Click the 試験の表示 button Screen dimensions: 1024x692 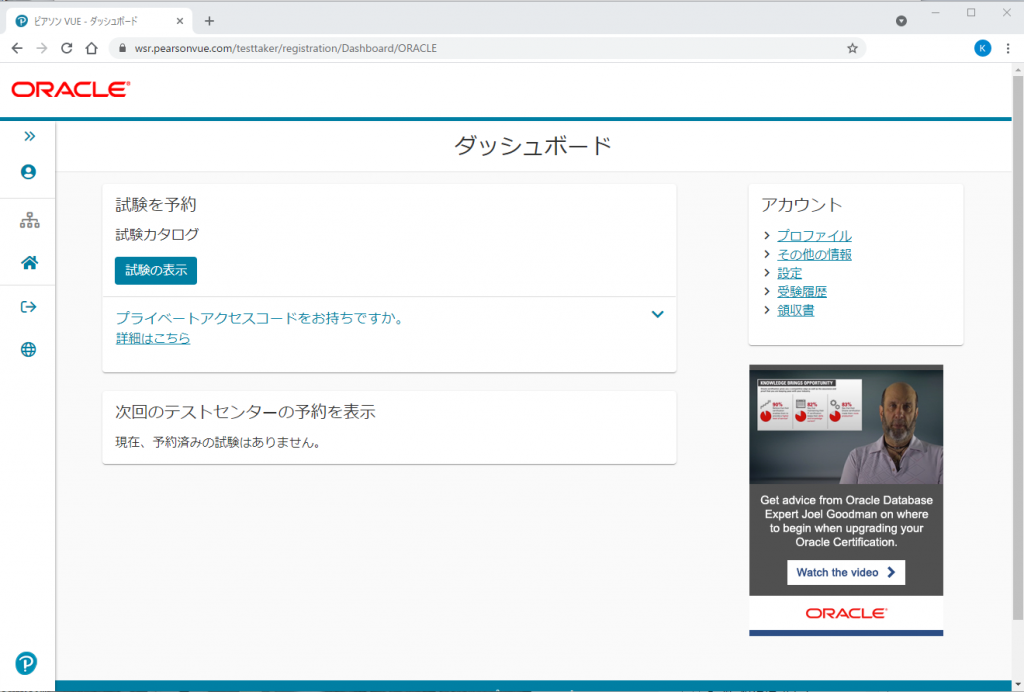[156, 271]
